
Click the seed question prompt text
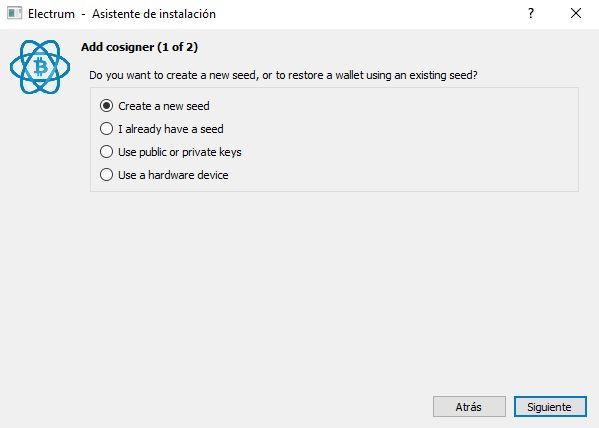click(283, 75)
